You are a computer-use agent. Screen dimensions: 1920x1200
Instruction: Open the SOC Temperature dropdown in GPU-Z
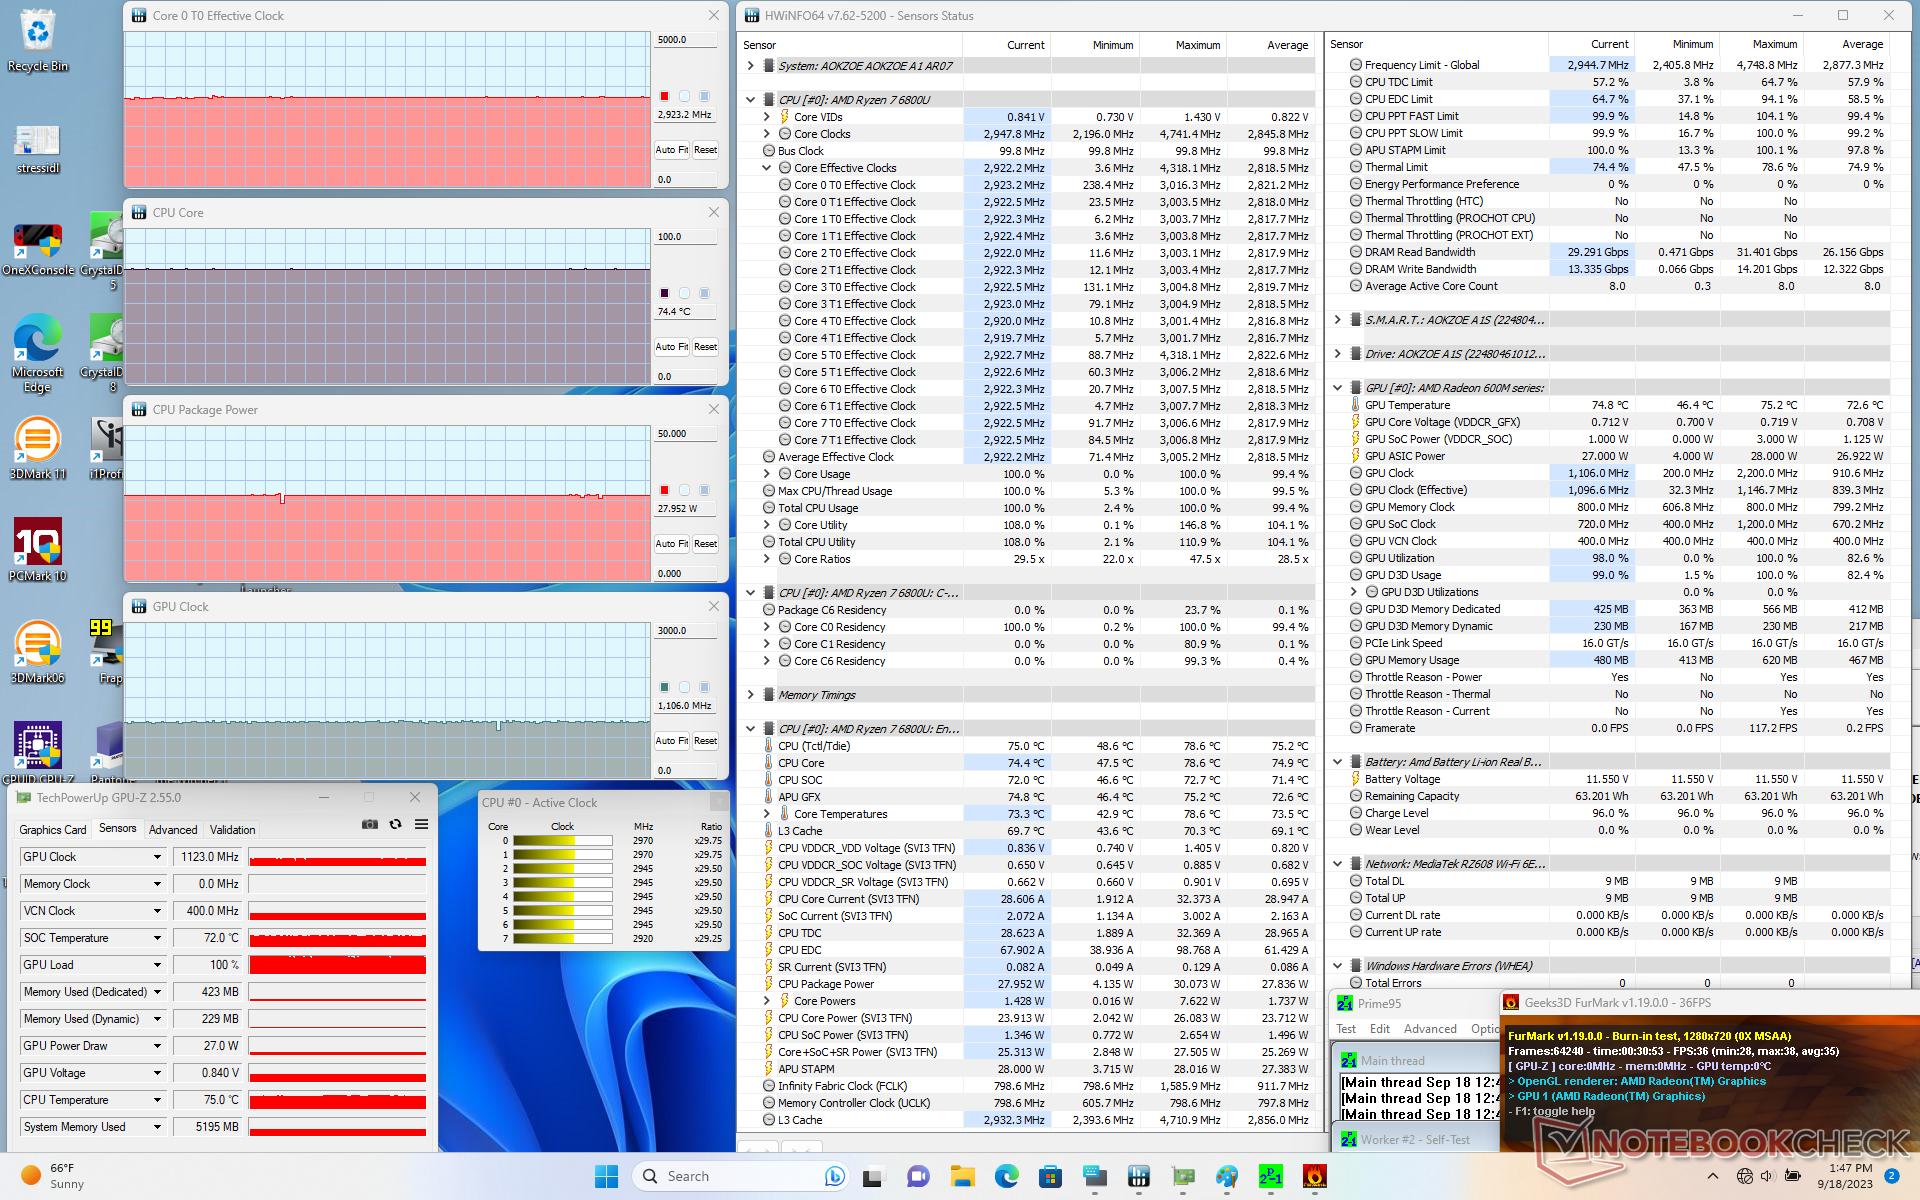tap(157, 938)
